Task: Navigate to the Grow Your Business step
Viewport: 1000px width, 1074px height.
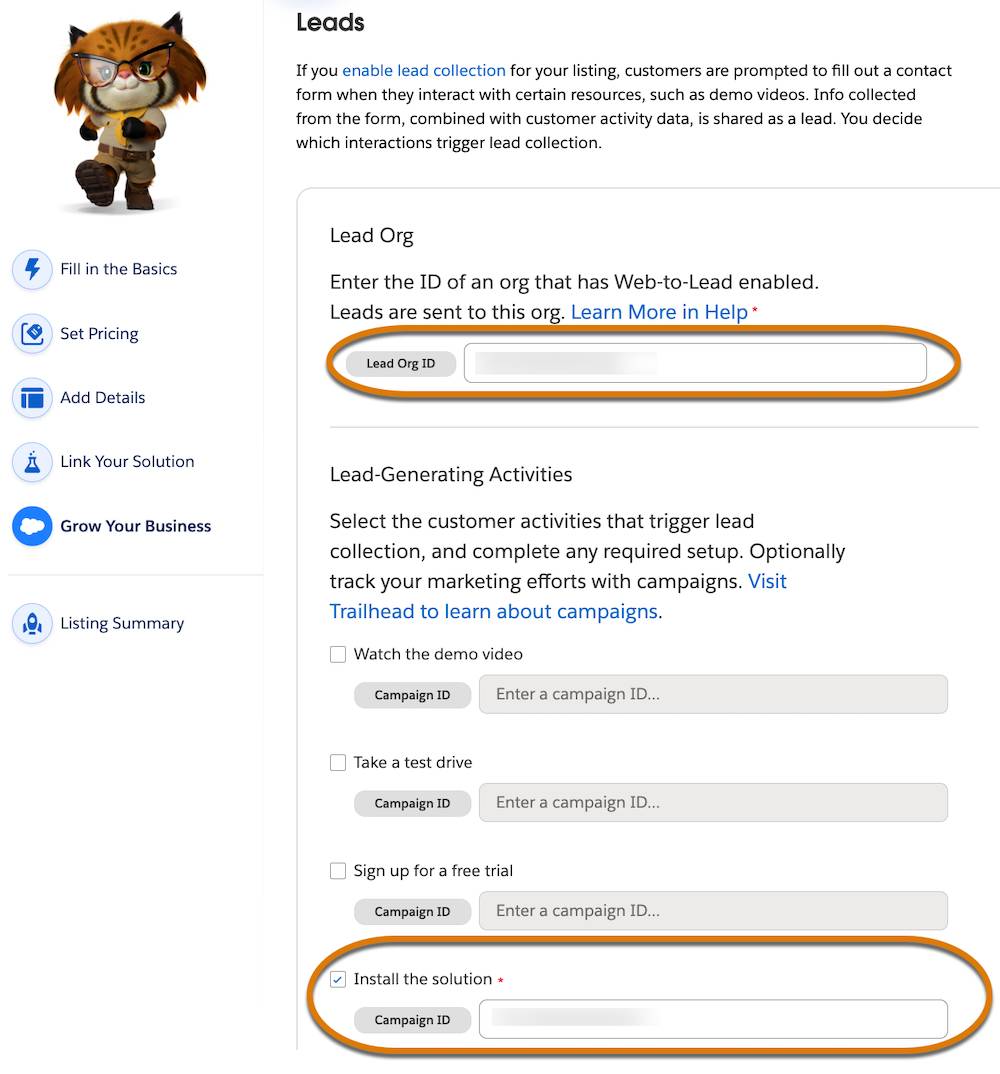Action: (x=138, y=526)
